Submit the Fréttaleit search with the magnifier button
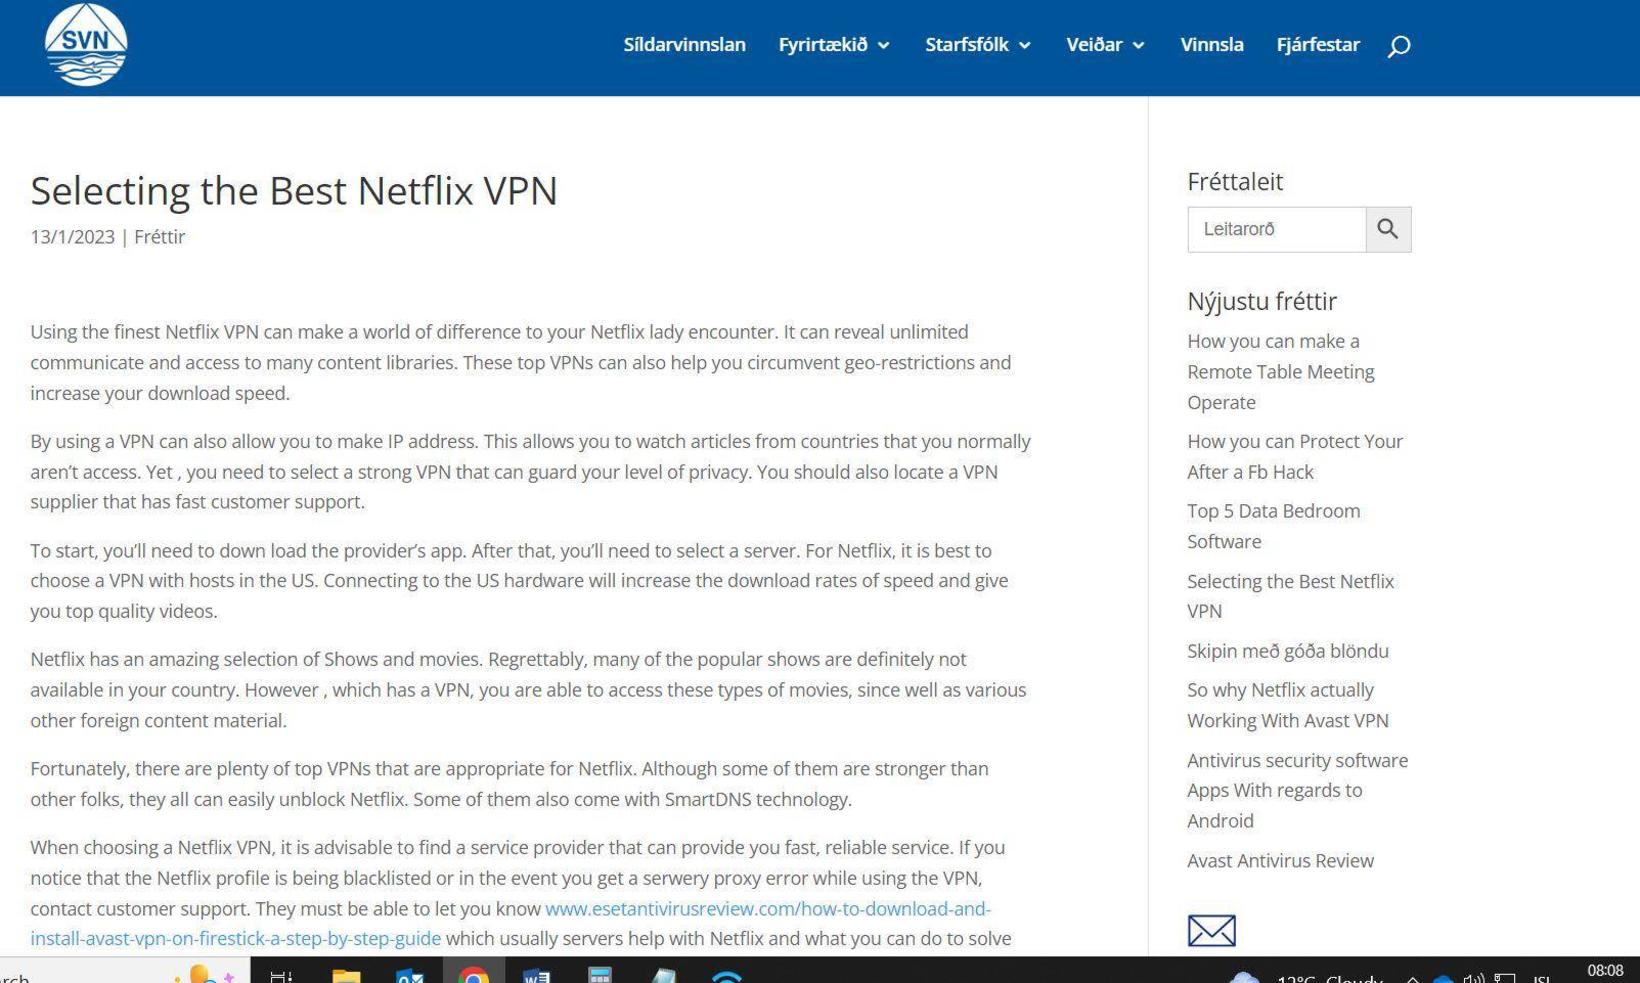The height and width of the screenshot is (983, 1640). tap(1388, 229)
